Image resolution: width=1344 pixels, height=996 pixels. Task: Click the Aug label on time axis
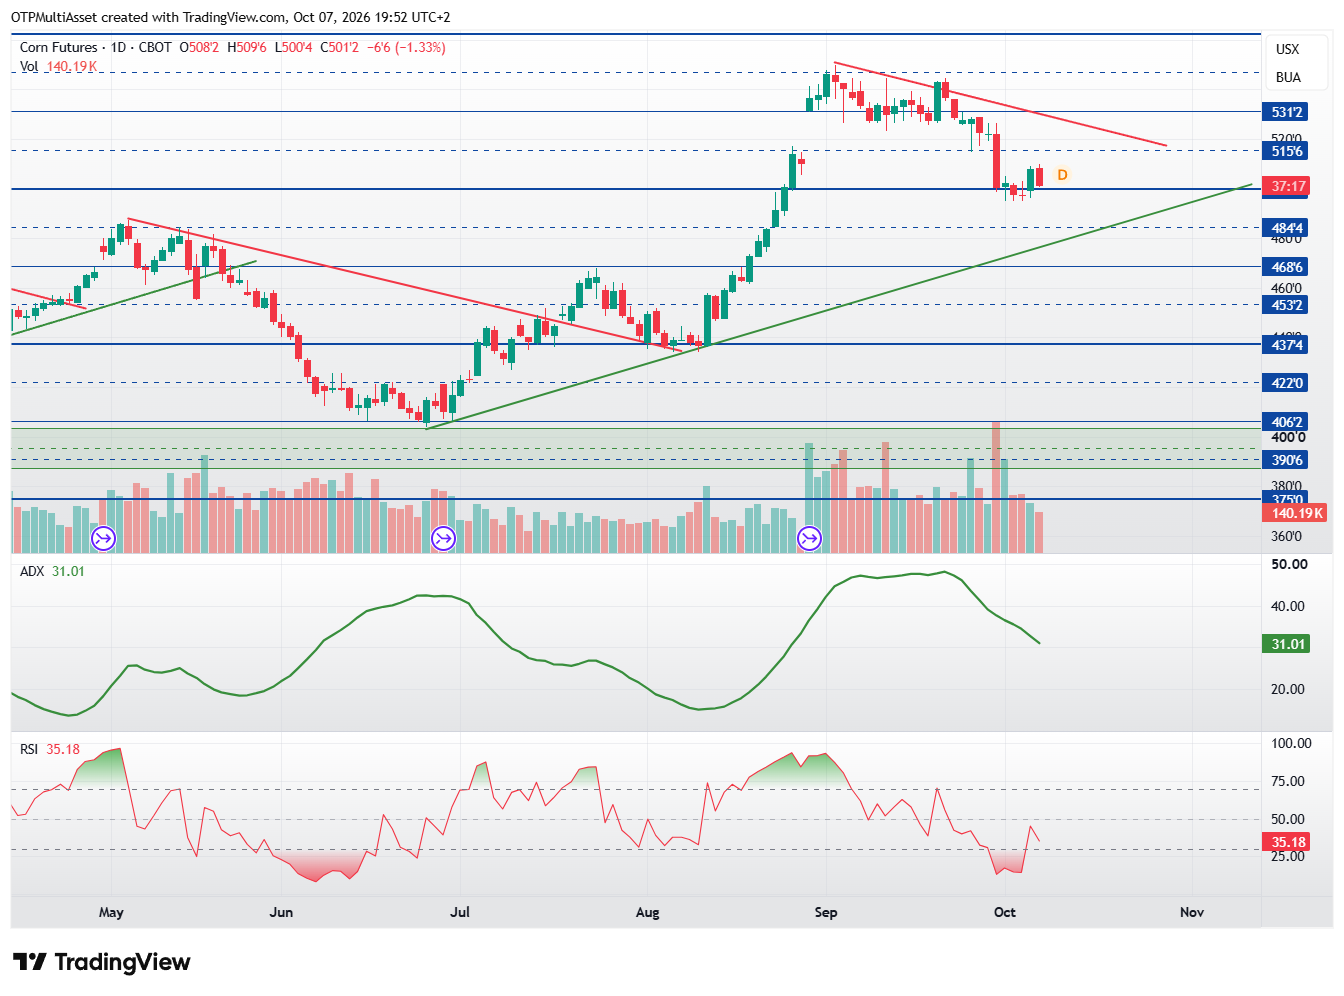(647, 912)
